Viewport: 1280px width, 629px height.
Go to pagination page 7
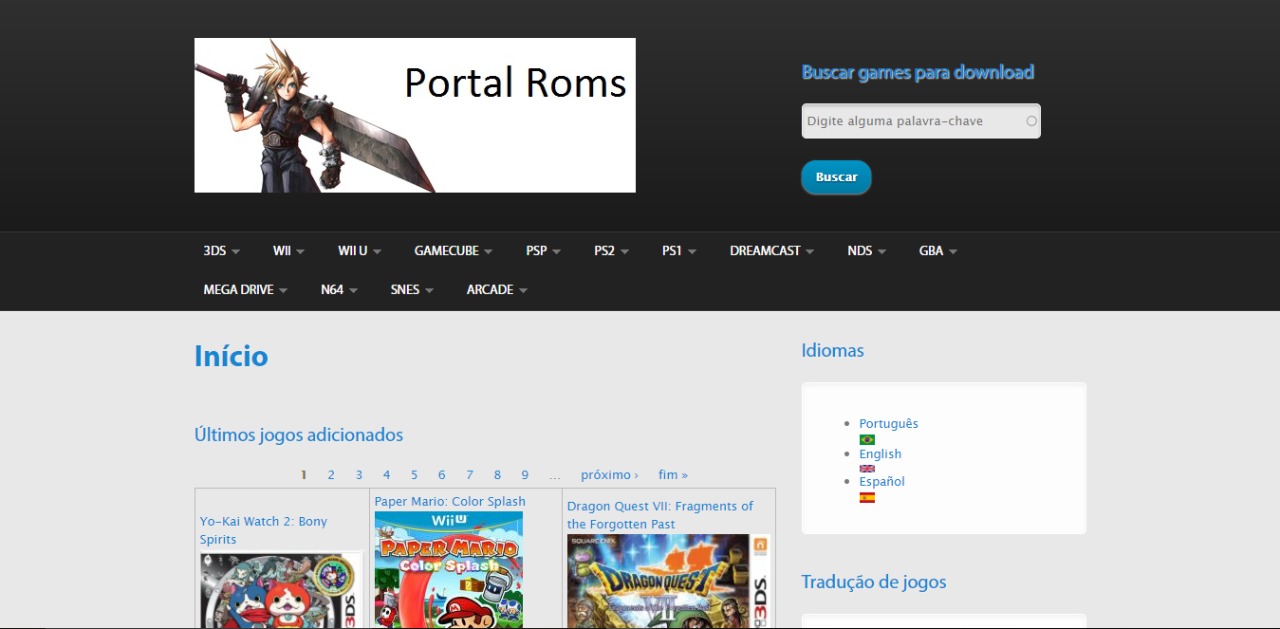point(469,475)
